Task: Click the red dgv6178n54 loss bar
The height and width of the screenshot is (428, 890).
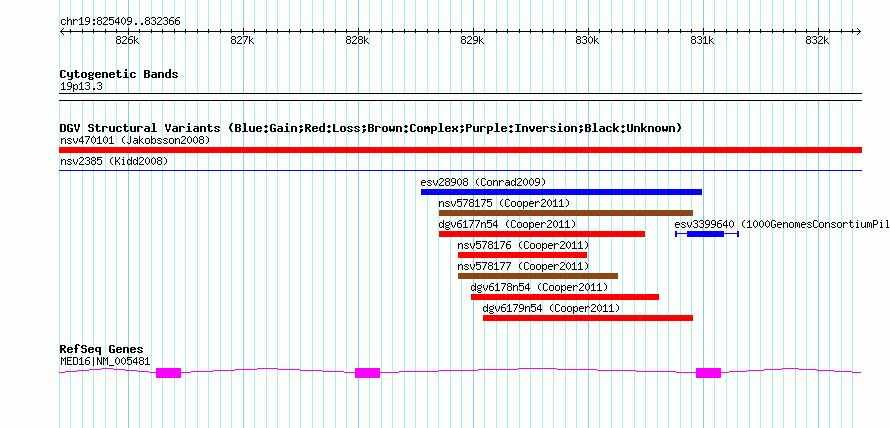Action: click(565, 297)
